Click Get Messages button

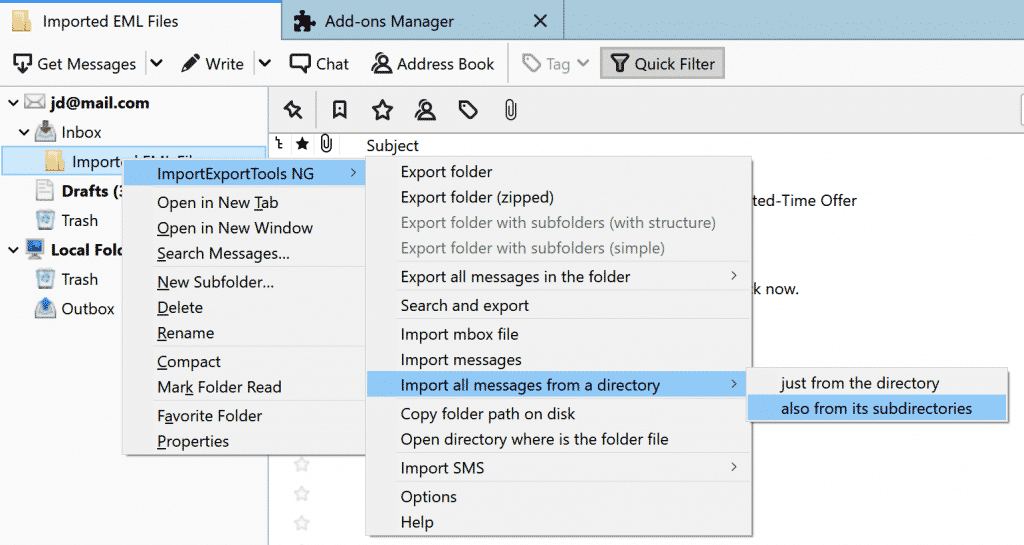coord(75,64)
